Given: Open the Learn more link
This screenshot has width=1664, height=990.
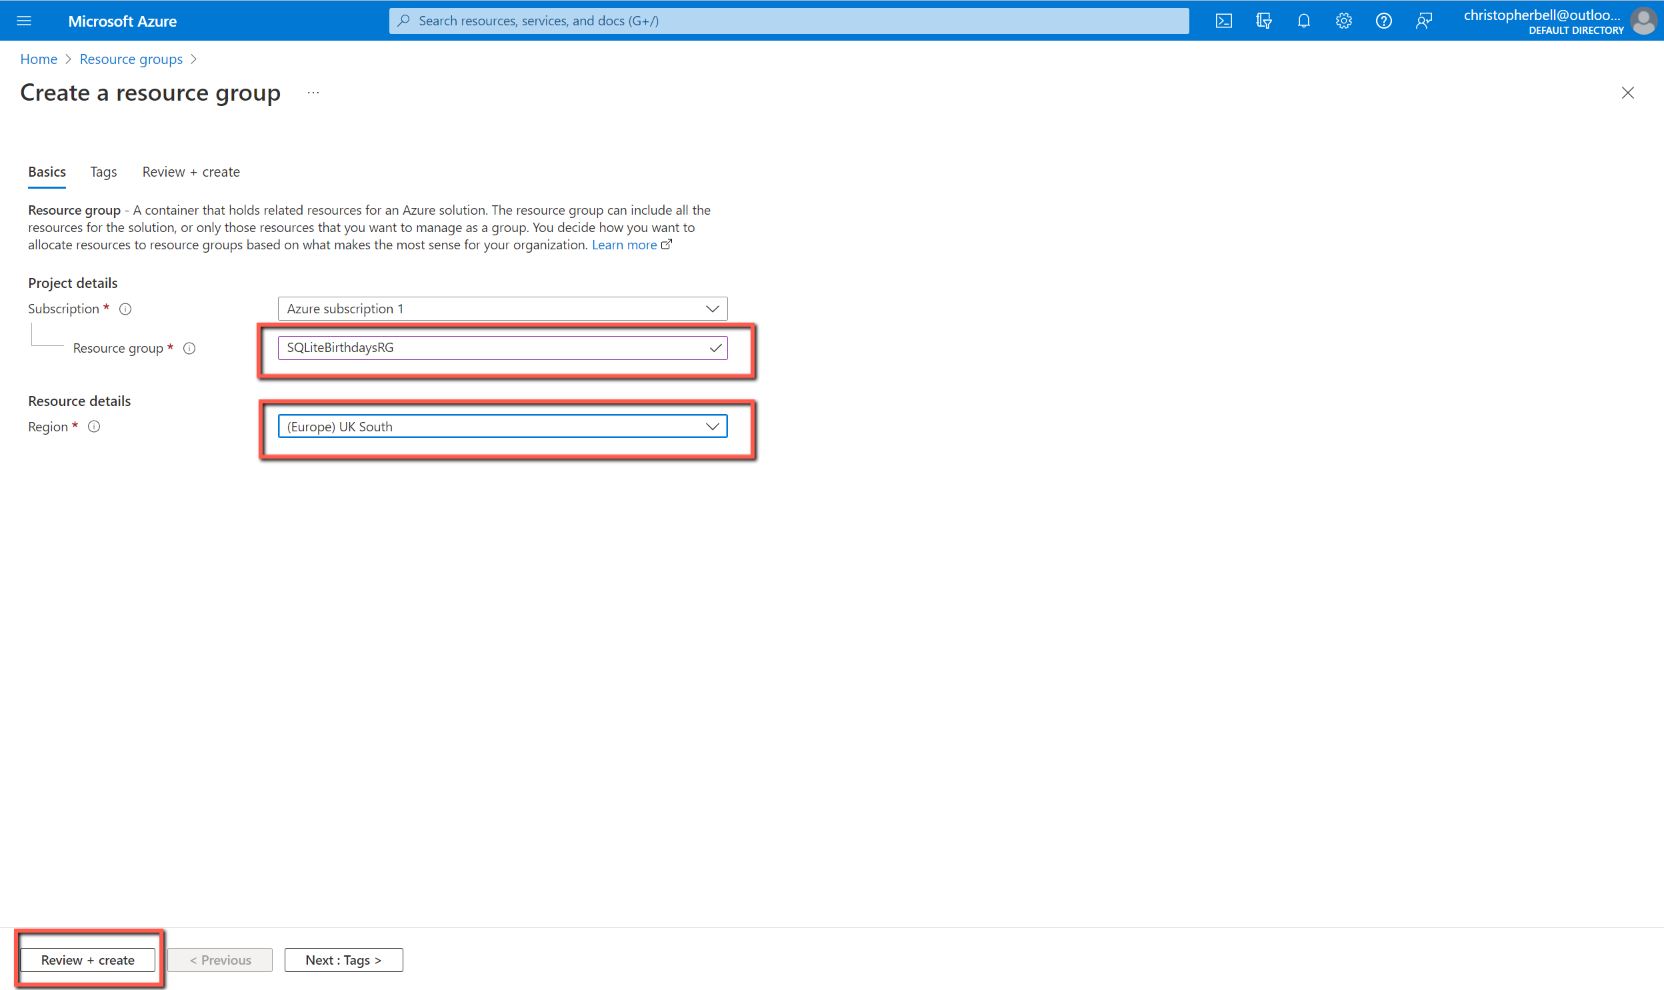Looking at the screenshot, I should pos(624,245).
